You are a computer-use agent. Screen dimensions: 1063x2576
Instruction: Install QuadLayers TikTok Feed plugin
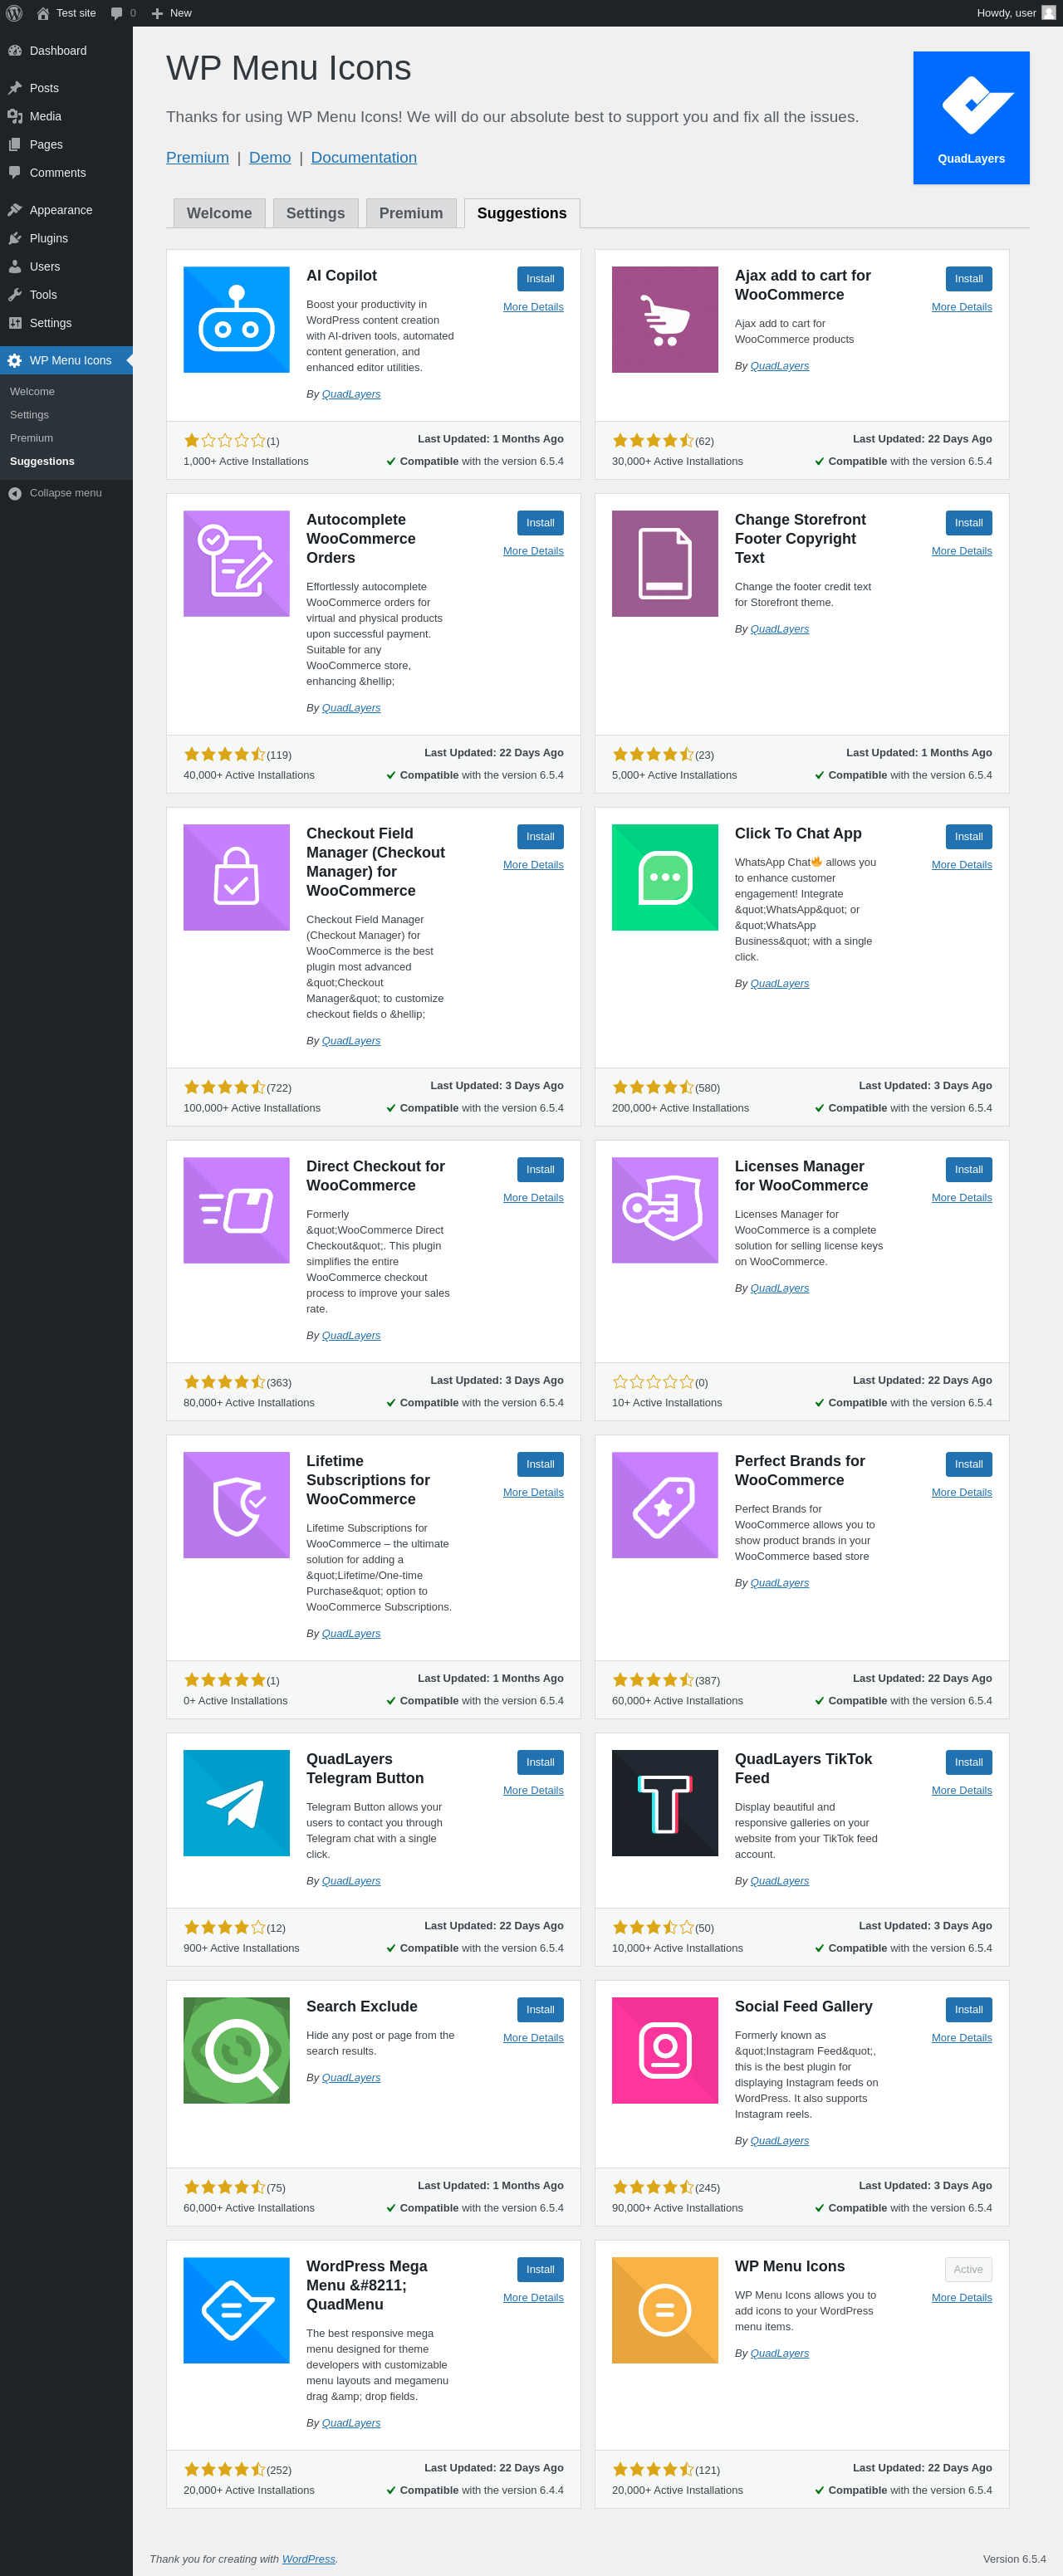(968, 1763)
